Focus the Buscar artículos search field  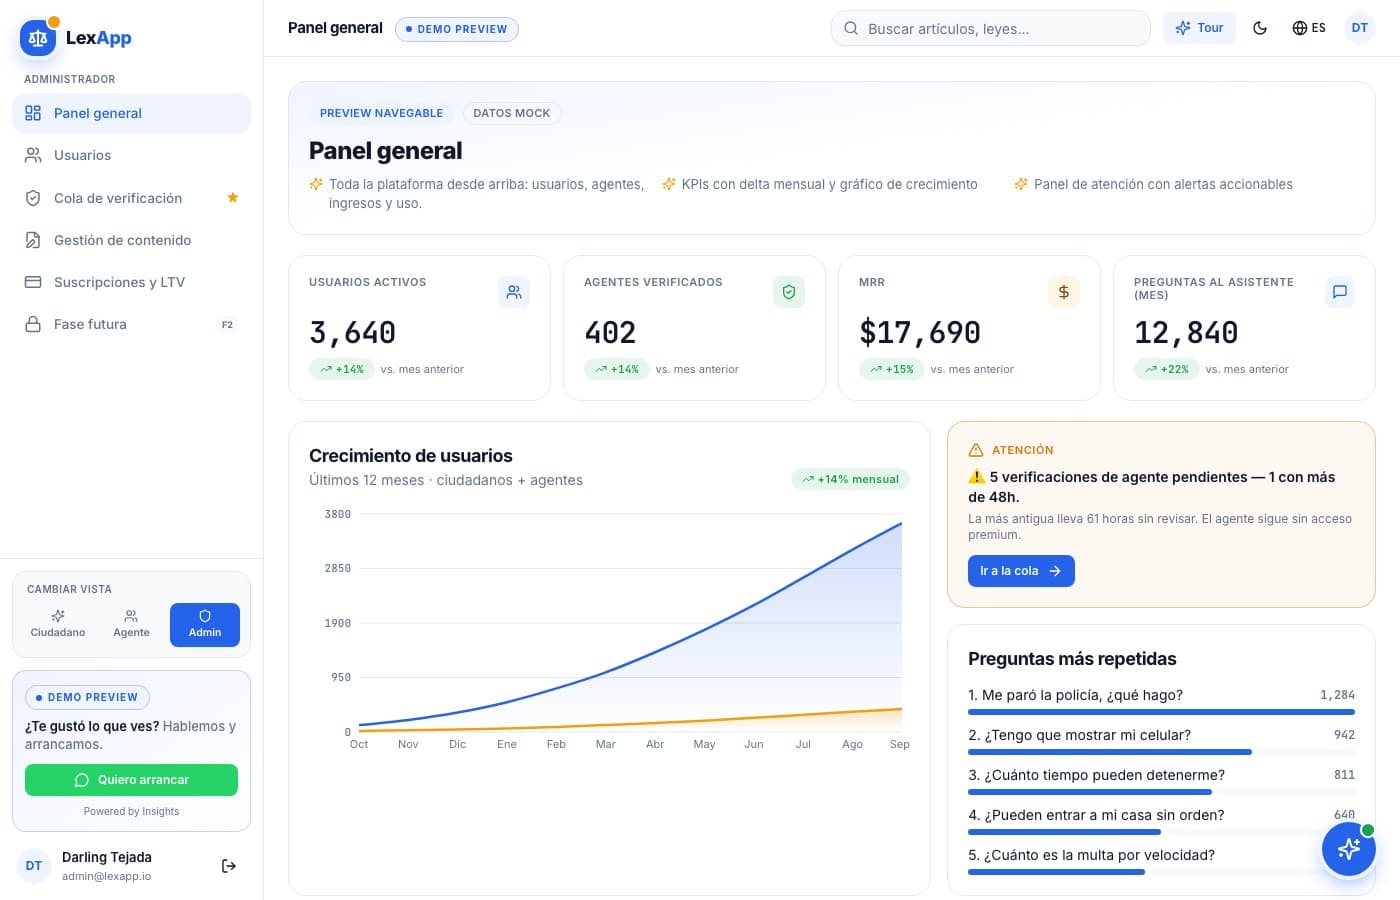(x=990, y=28)
